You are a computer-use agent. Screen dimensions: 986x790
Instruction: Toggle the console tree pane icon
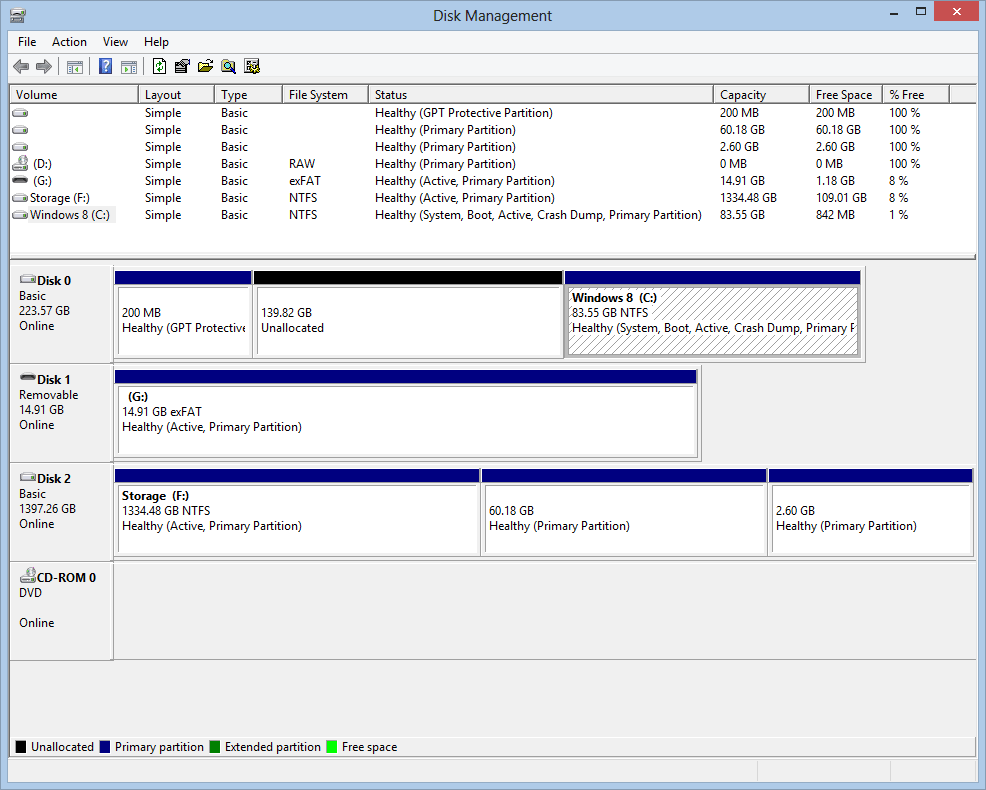pyautogui.click(x=74, y=67)
